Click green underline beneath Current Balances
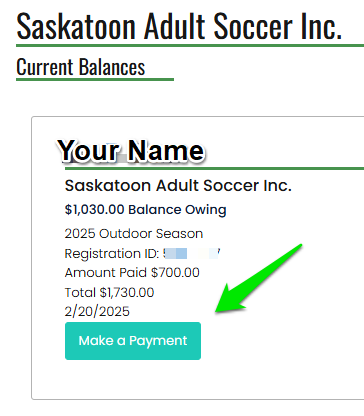This screenshot has height=416, width=364. coord(95,79)
